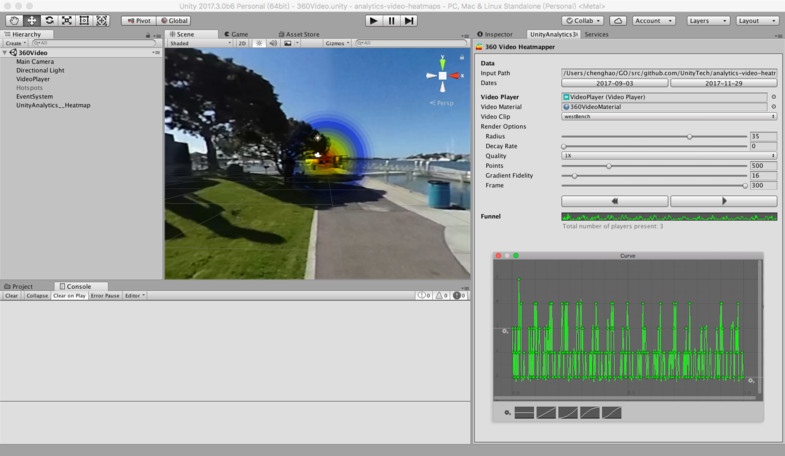Collapse the 360Video scene node
785x456 pixels.
click(5, 53)
